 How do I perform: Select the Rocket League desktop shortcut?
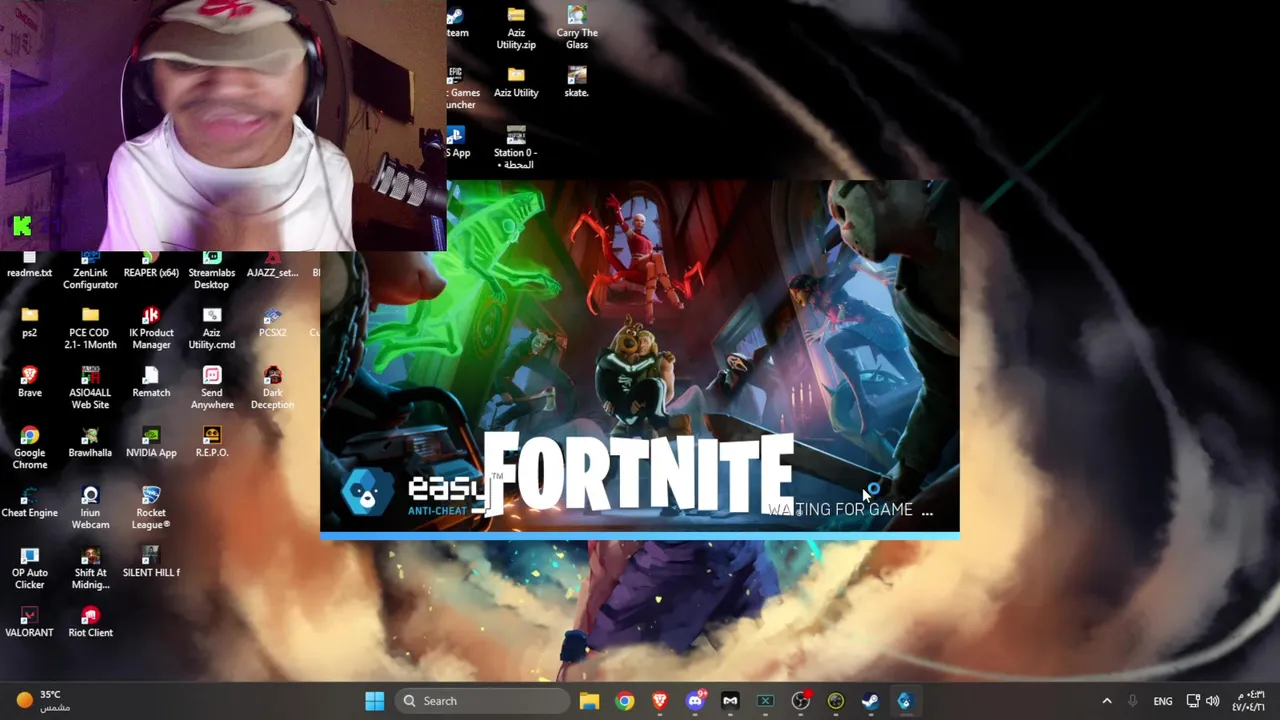(151, 507)
